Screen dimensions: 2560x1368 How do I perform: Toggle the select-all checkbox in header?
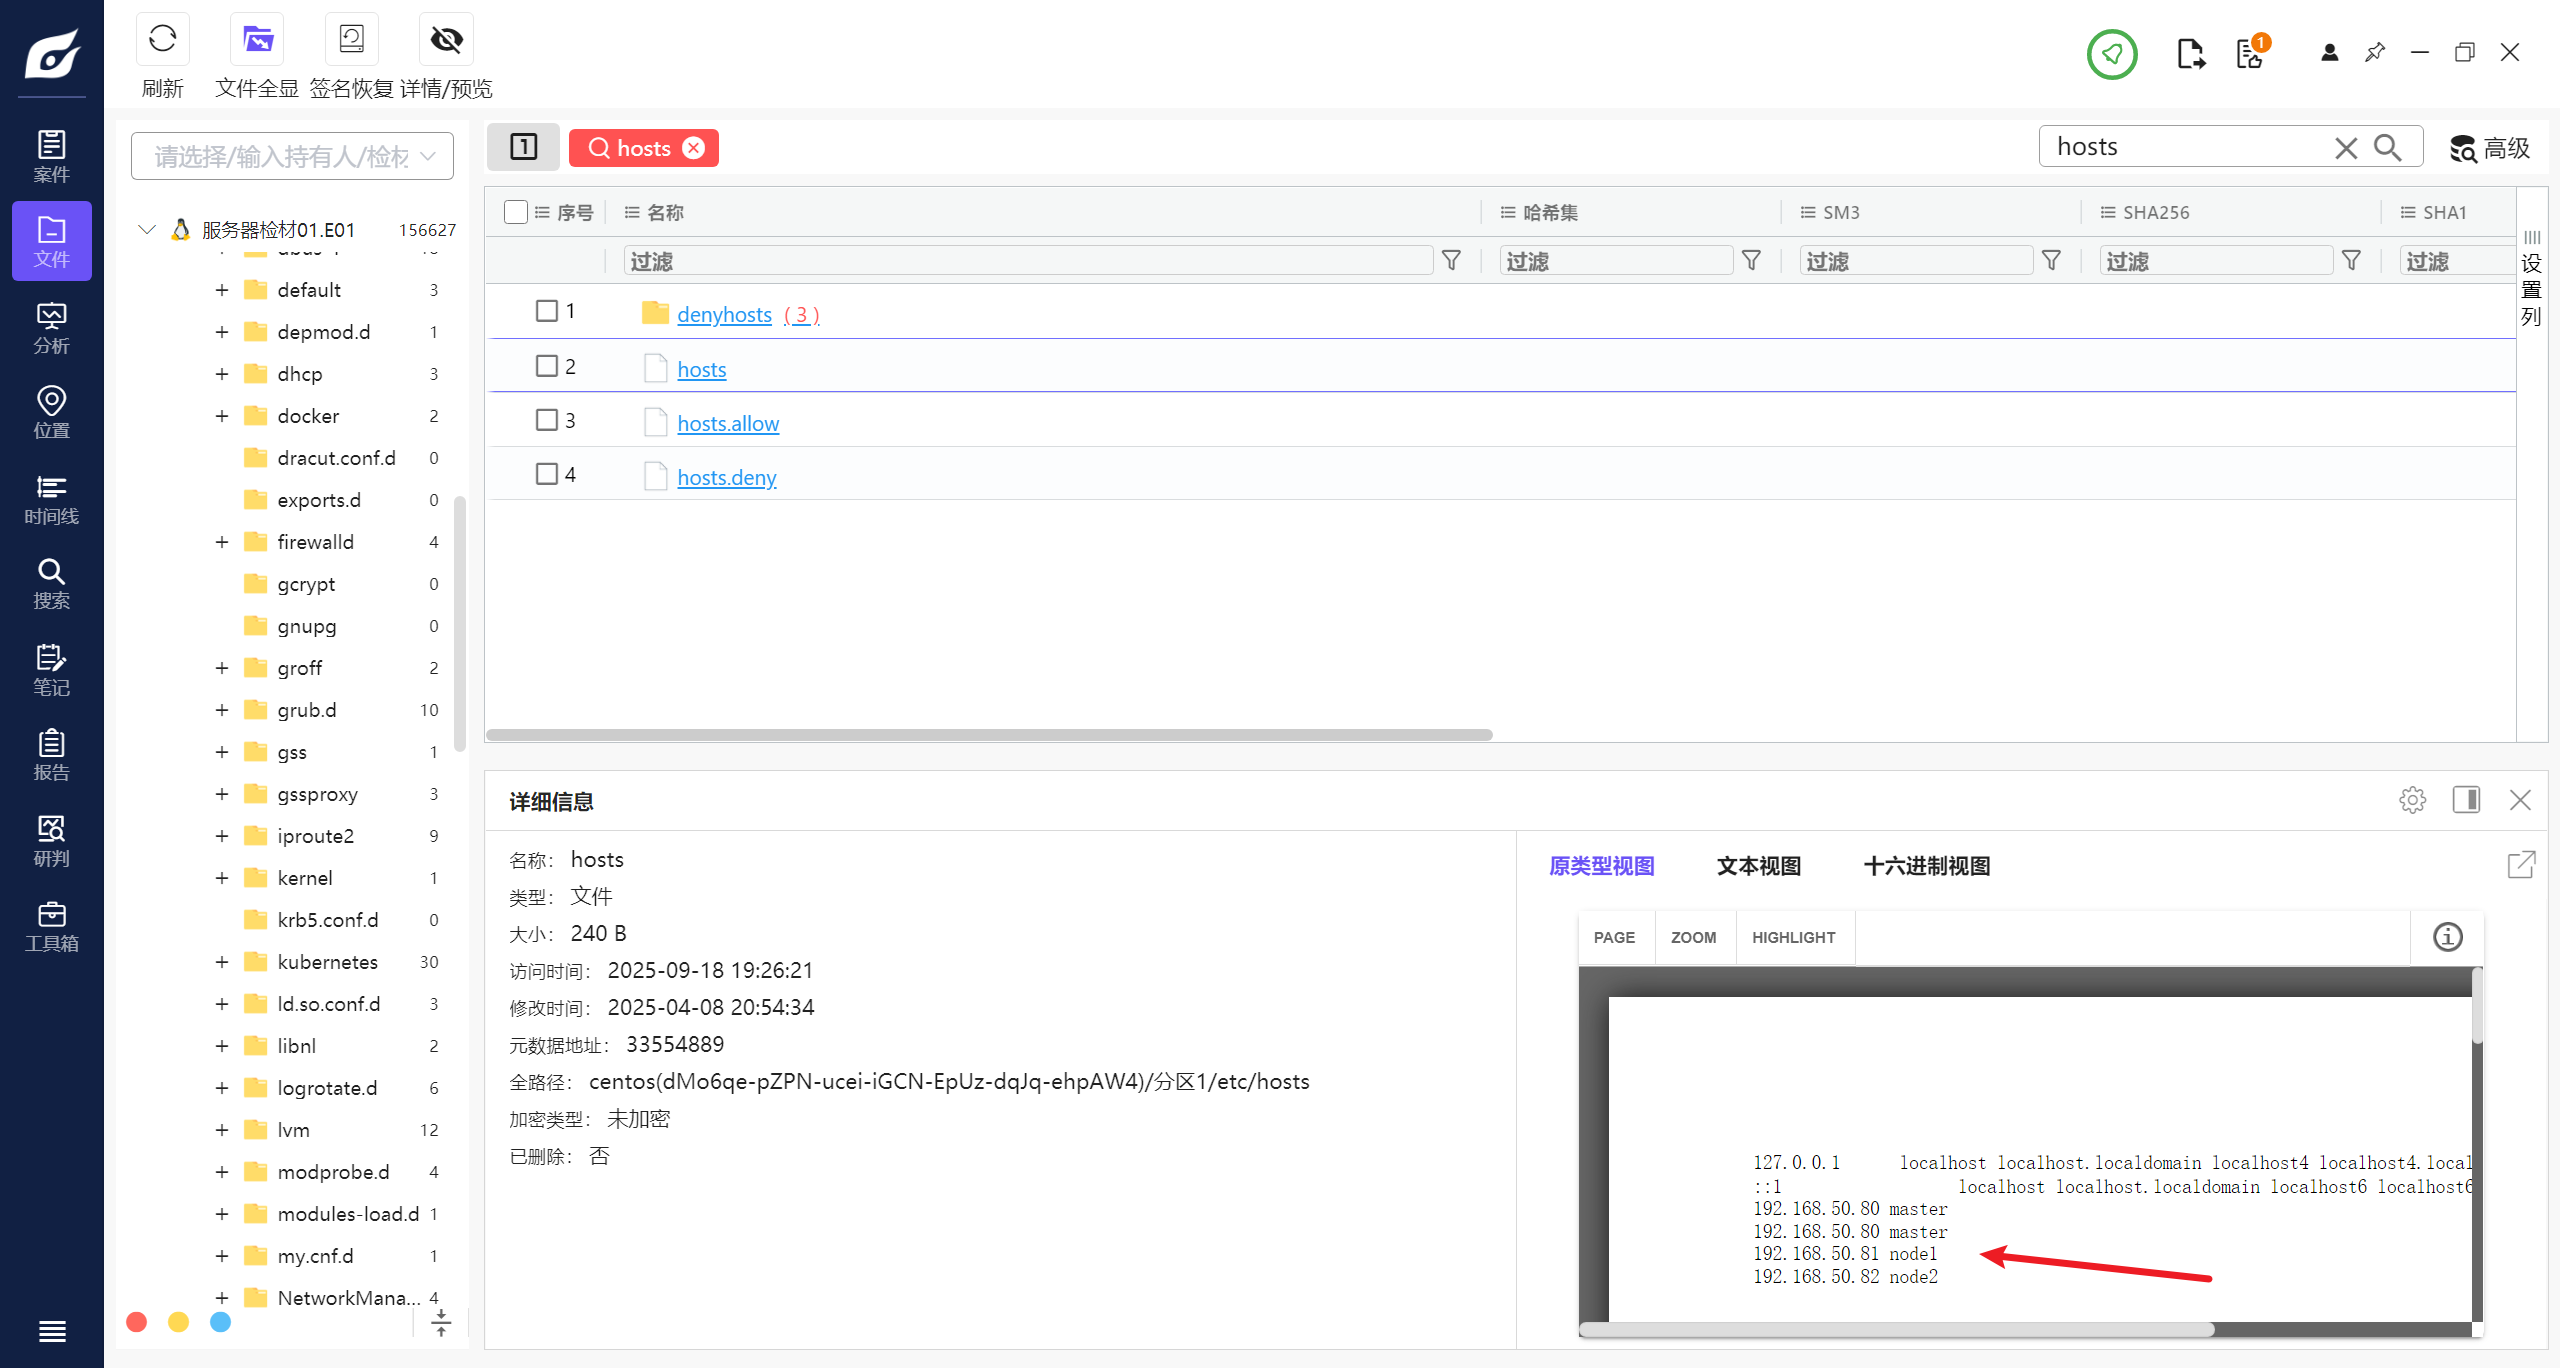click(516, 212)
